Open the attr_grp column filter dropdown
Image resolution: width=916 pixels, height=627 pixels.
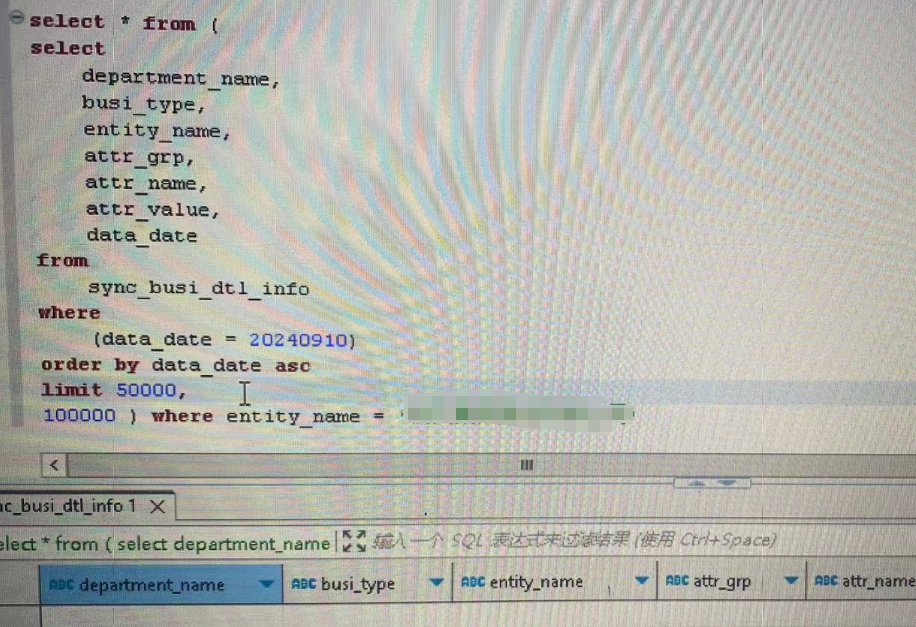pyautogui.click(x=791, y=580)
